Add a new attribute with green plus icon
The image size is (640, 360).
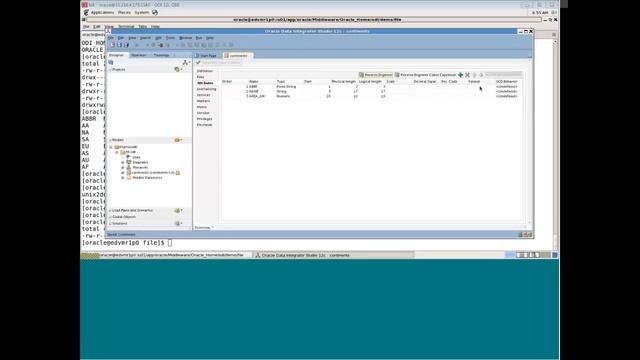[460, 75]
